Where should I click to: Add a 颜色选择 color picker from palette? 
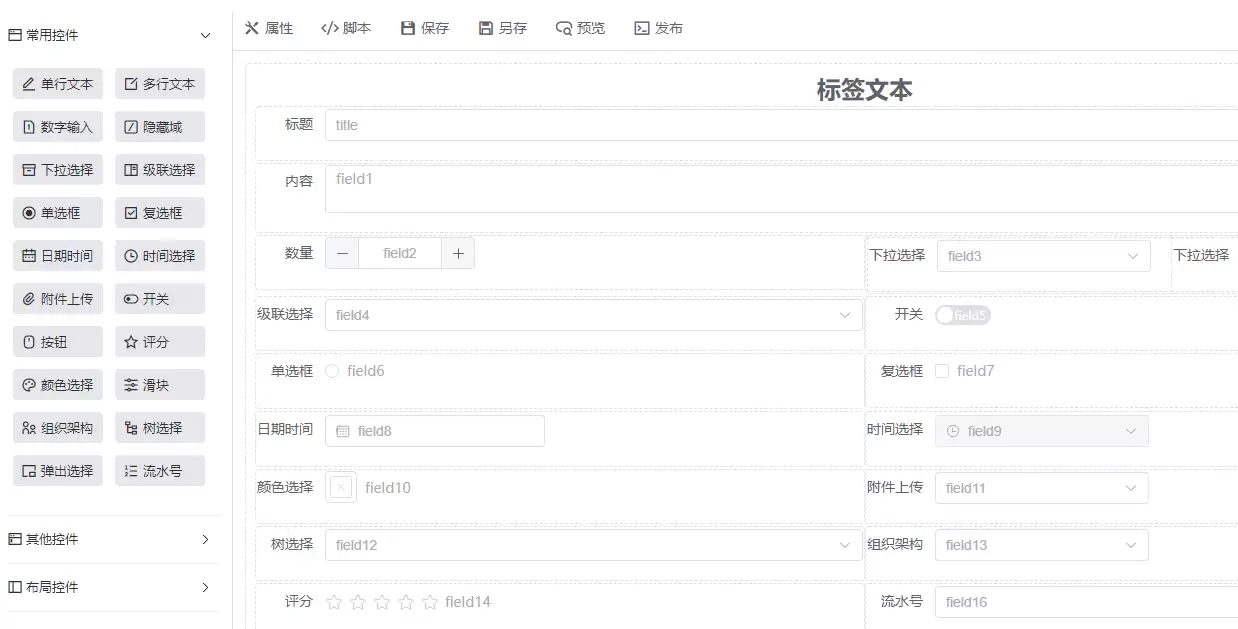58,385
